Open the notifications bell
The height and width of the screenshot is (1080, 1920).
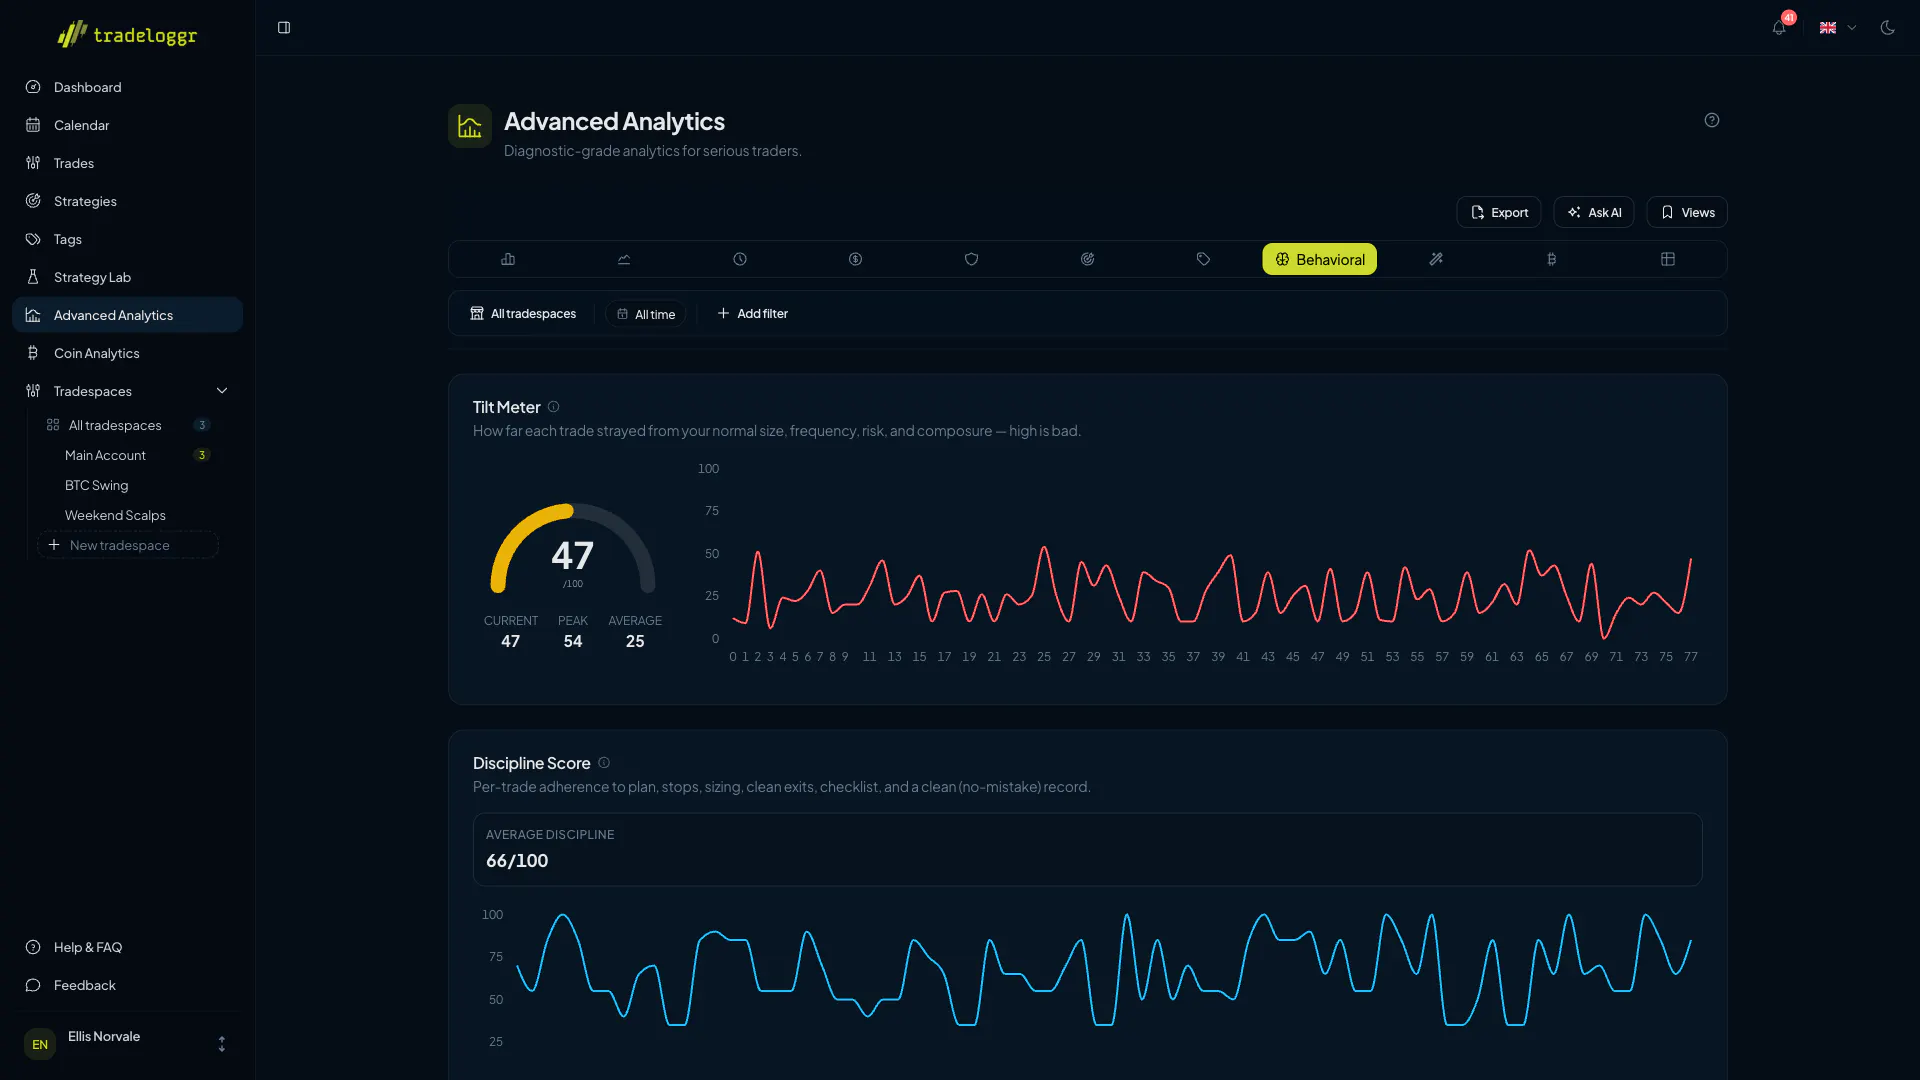coord(1779,28)
